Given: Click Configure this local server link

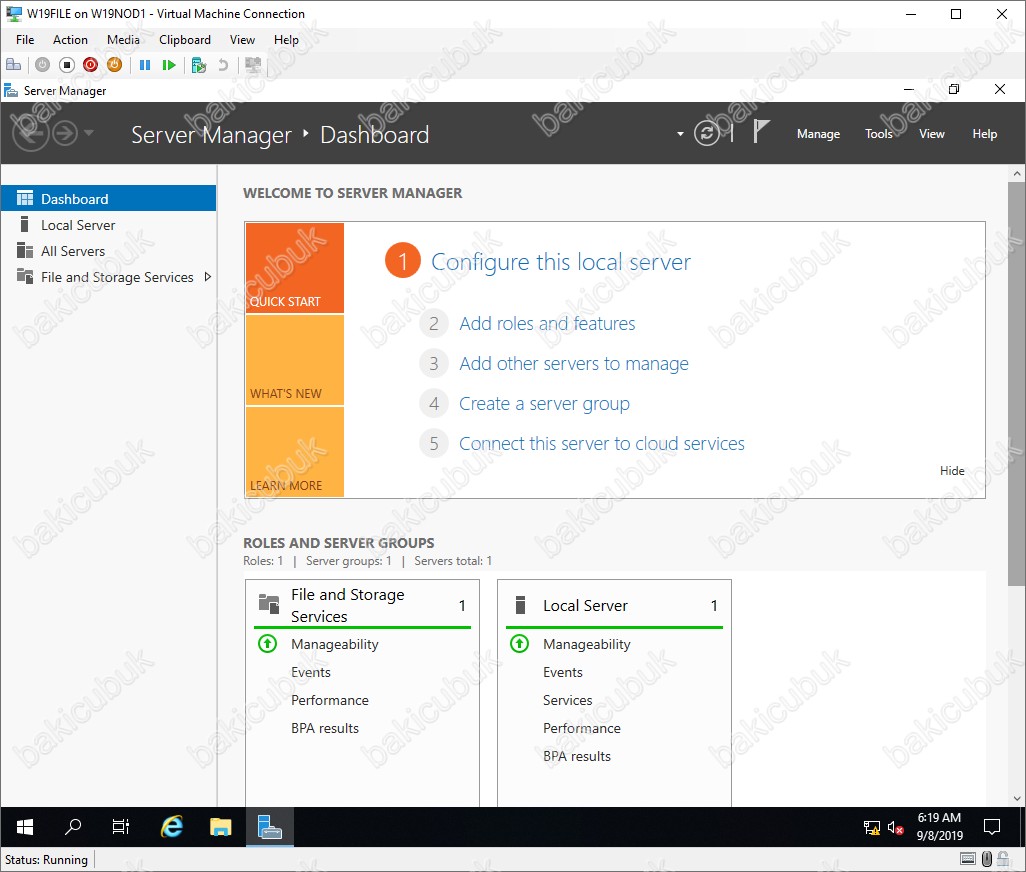Looking at the screenshot, I should (x=561, y=262).
